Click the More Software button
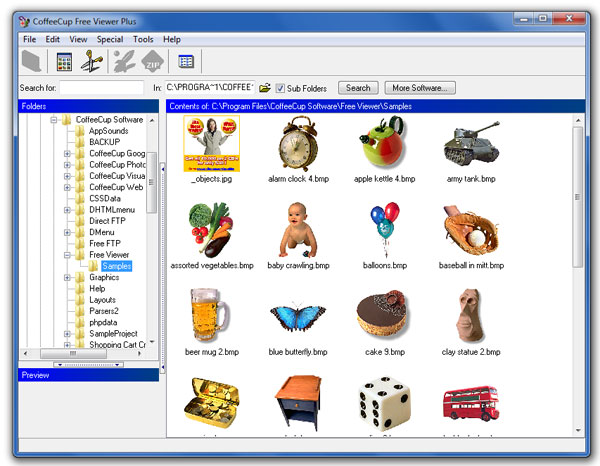This screenshot has height=466, width=600. 422,88
